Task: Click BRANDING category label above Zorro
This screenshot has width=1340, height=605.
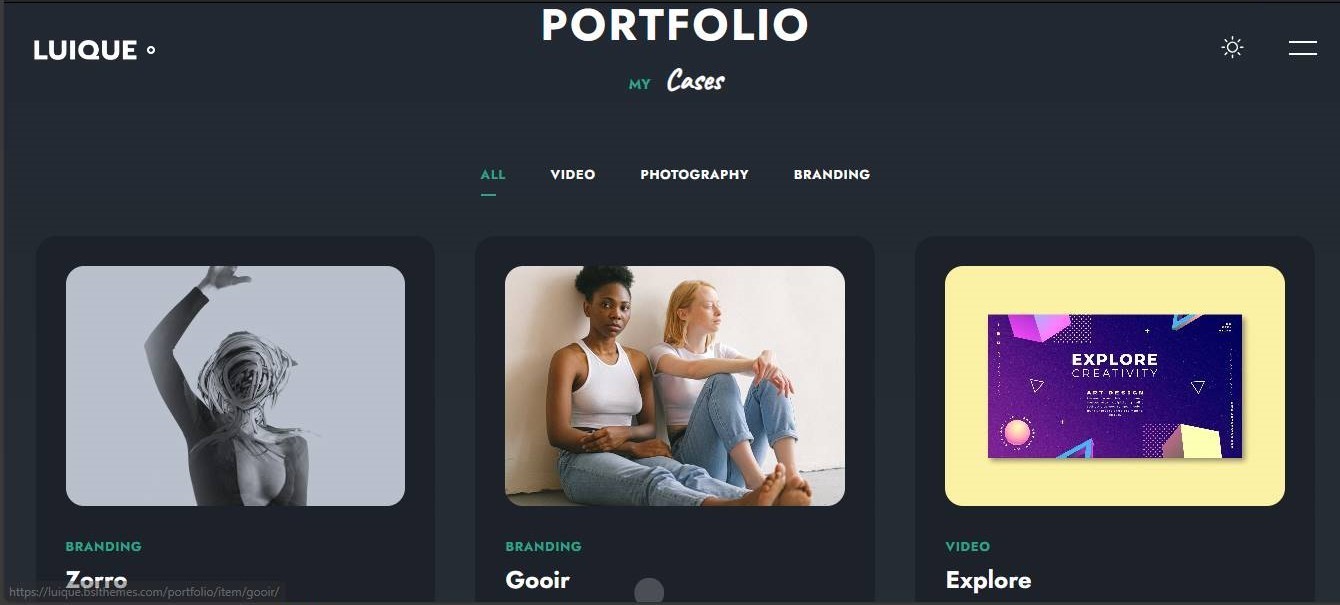Action: click(104, 546)
